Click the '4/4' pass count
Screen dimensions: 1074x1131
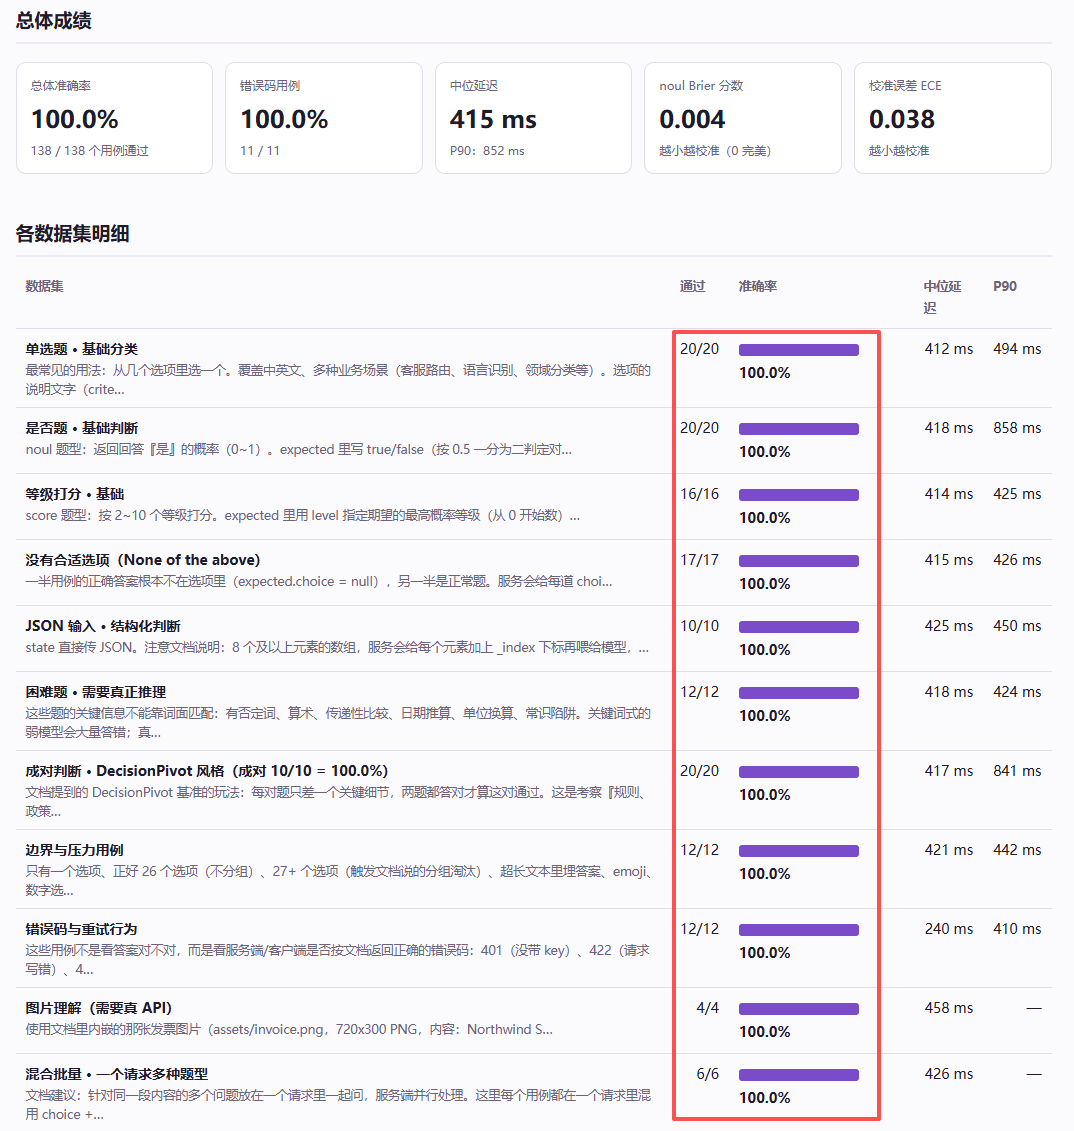pyautogui.click(x=708, y=1008)
